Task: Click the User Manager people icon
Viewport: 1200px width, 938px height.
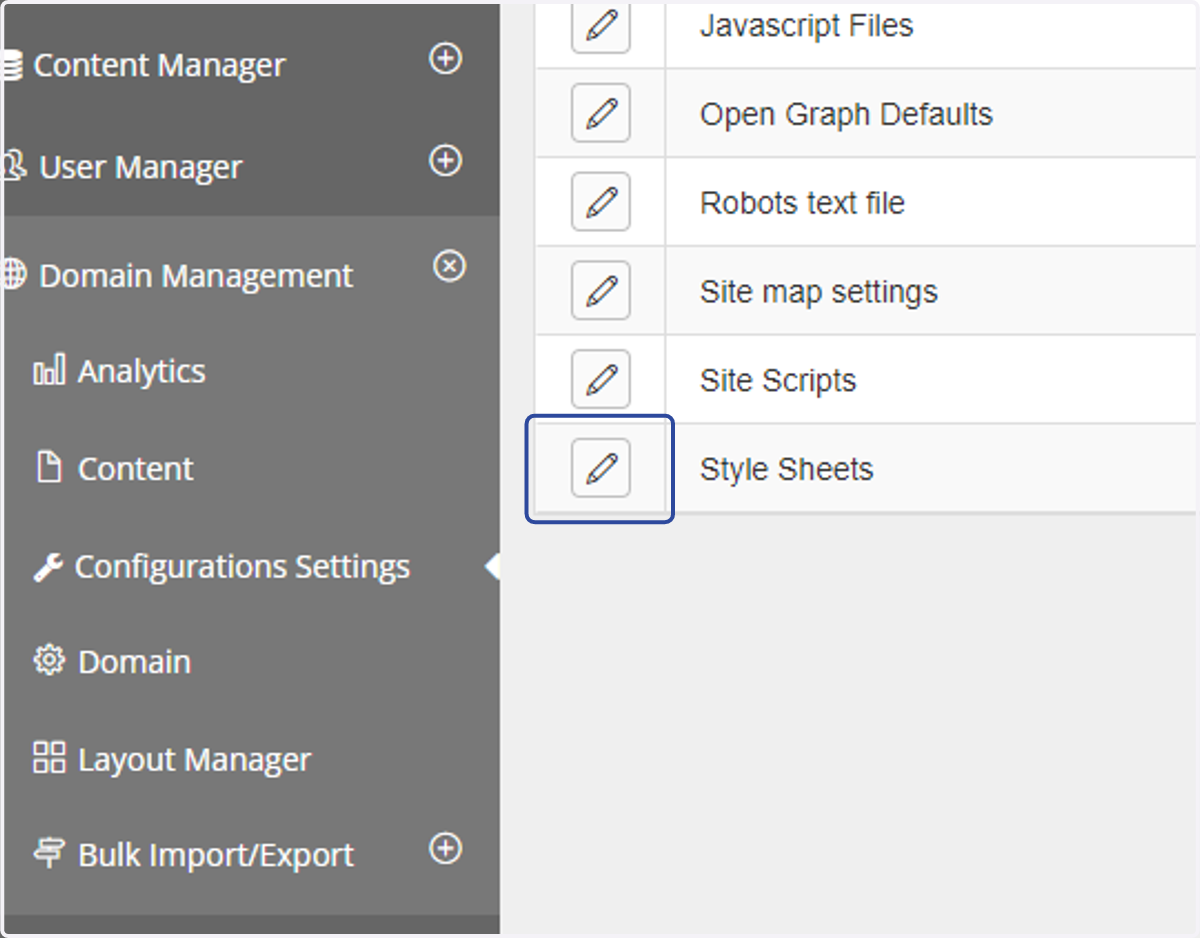Action: 14,165
